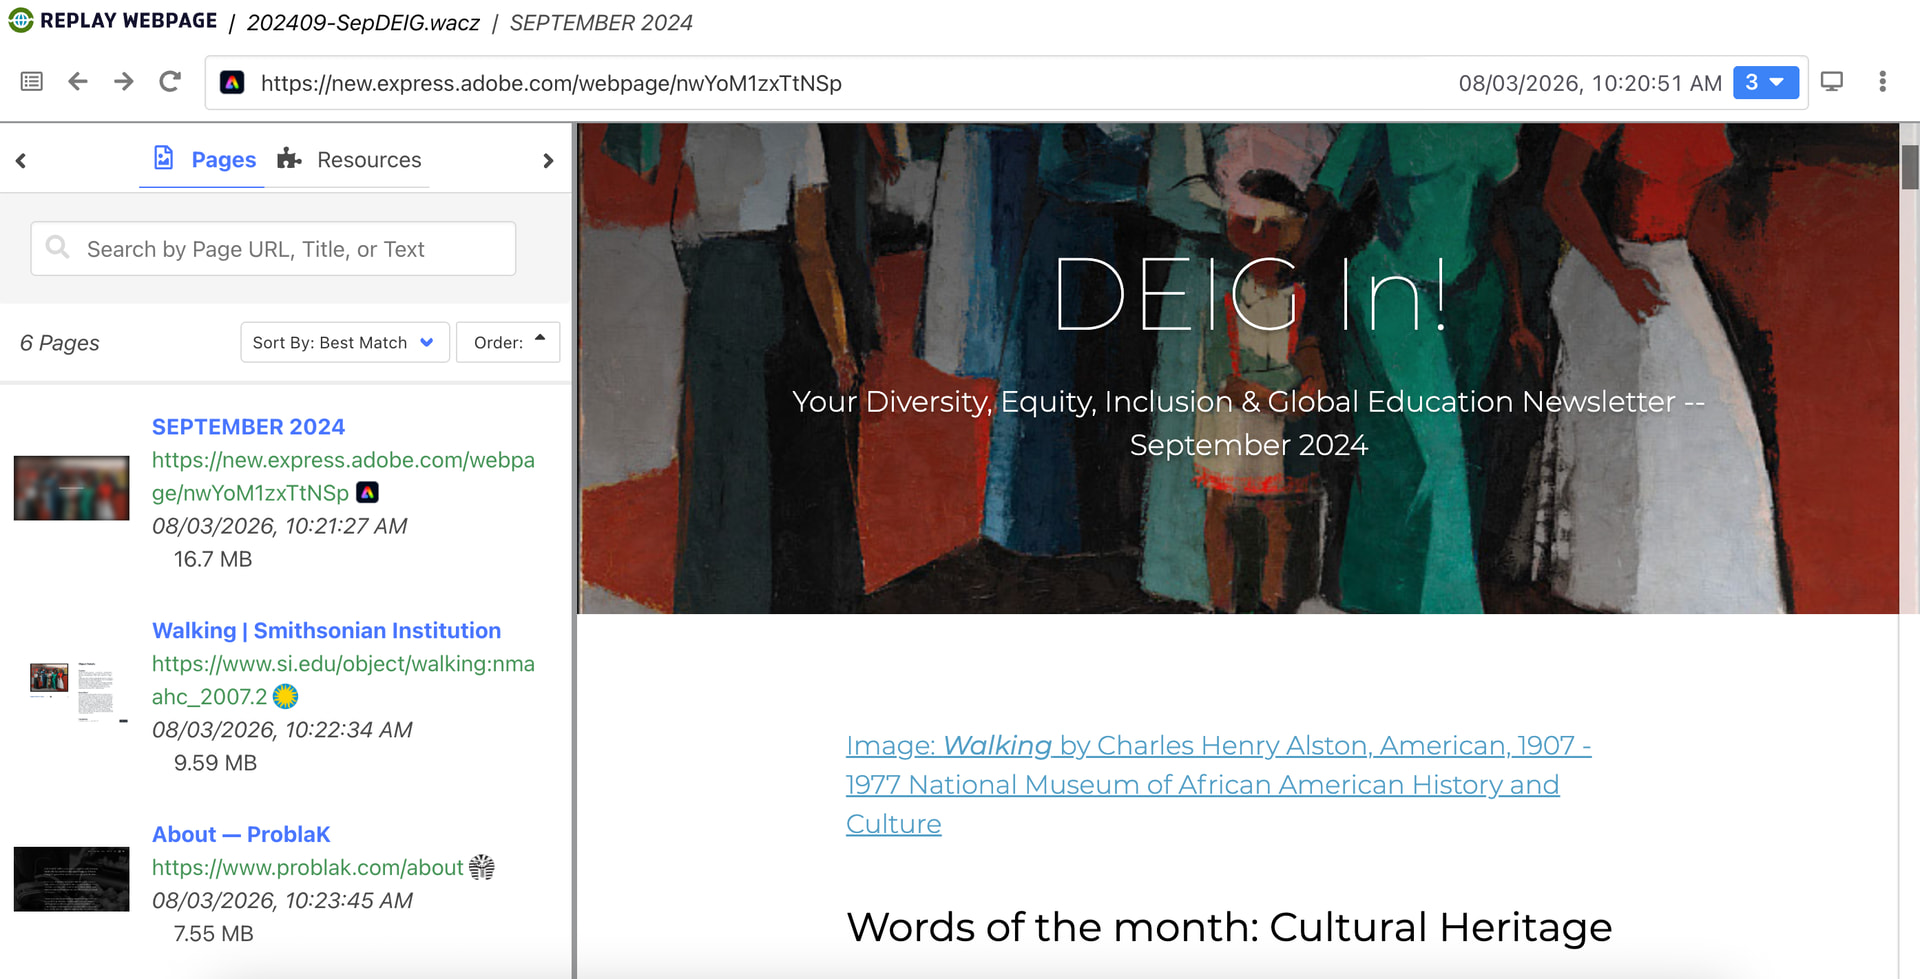The height and width of the screenshot is (979, 1920).
Task: Open the SEPTEMBER 2024 page title link
Action: pos(248,427)
